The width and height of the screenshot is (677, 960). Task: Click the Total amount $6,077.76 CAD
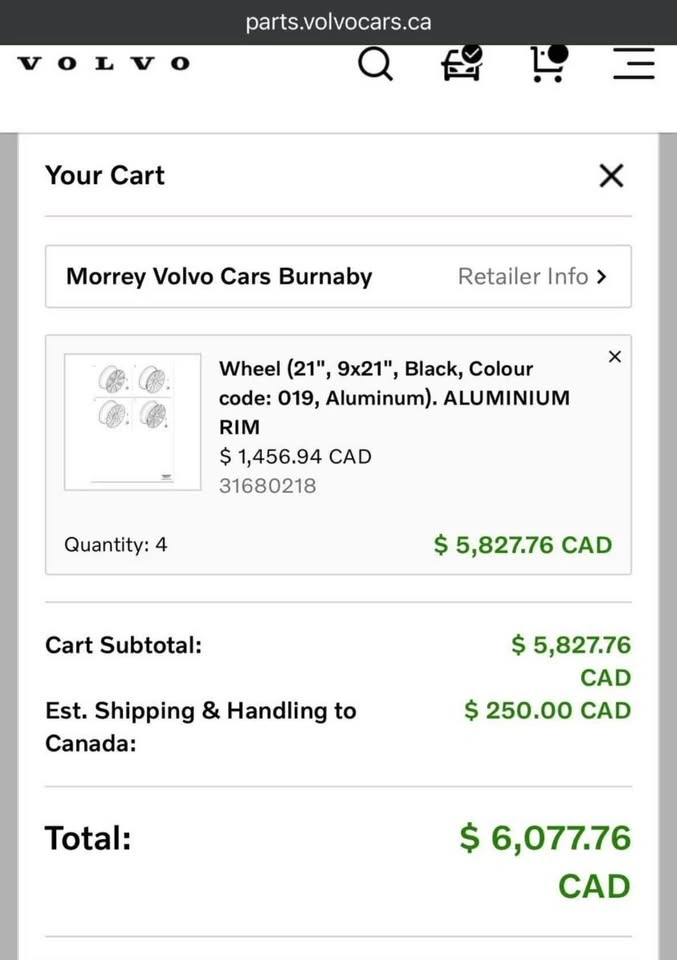click(x=545, y=838)
